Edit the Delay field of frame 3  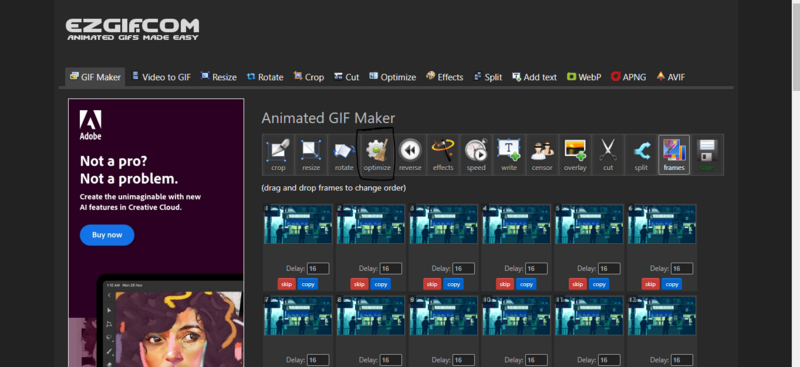click(x=464, y=268)
